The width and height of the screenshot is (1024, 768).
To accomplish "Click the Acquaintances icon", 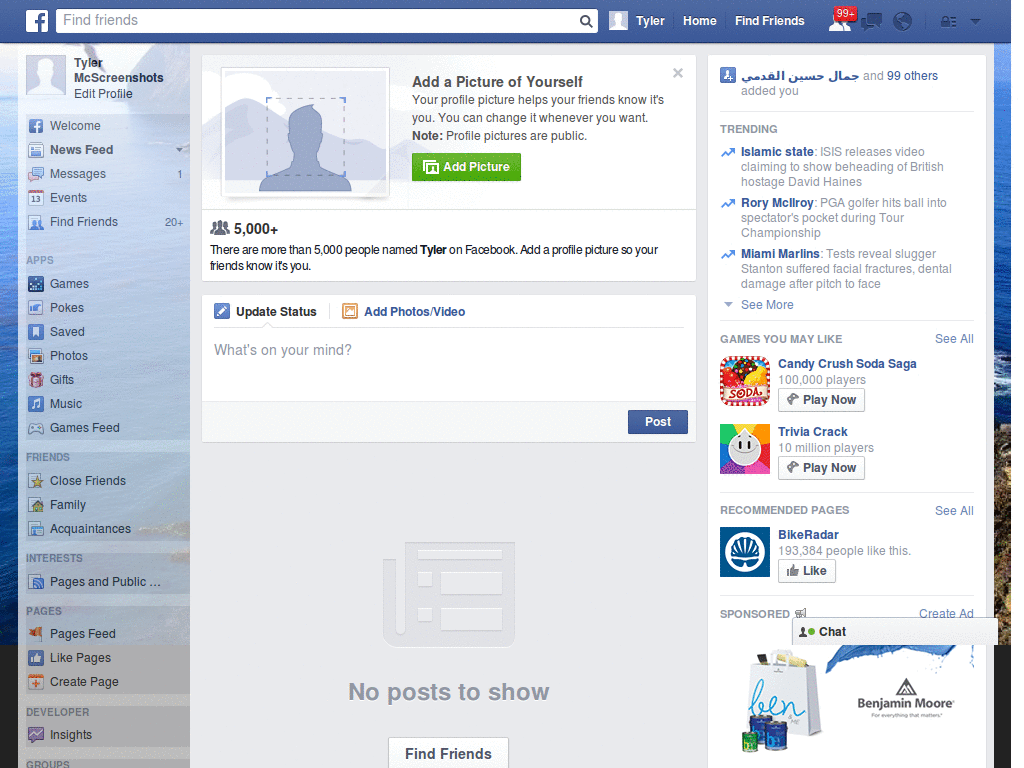I will coord(36,529).
